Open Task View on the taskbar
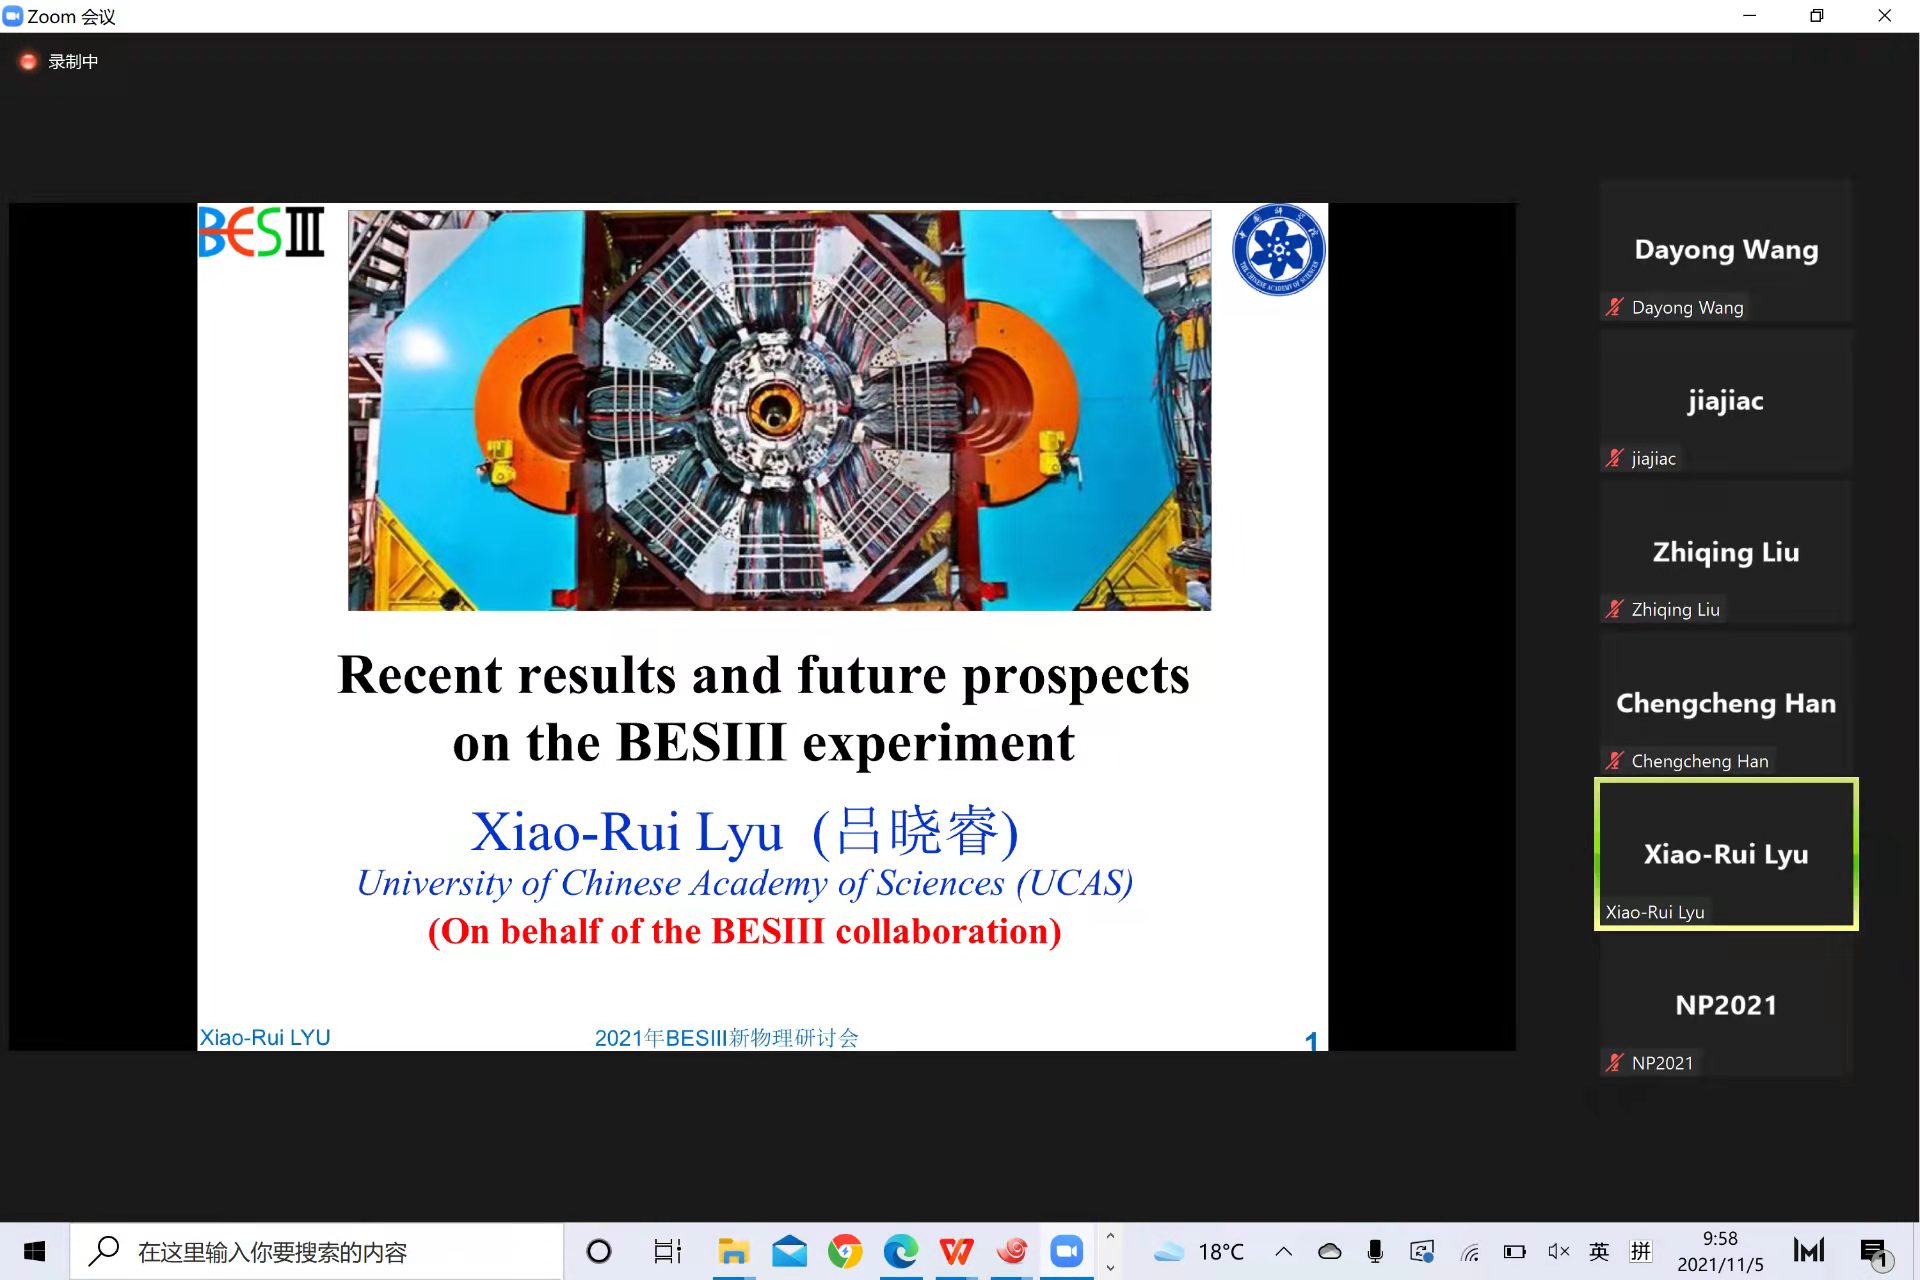The height and width of the screenshot is (1280, 1920). [667, 1251]
